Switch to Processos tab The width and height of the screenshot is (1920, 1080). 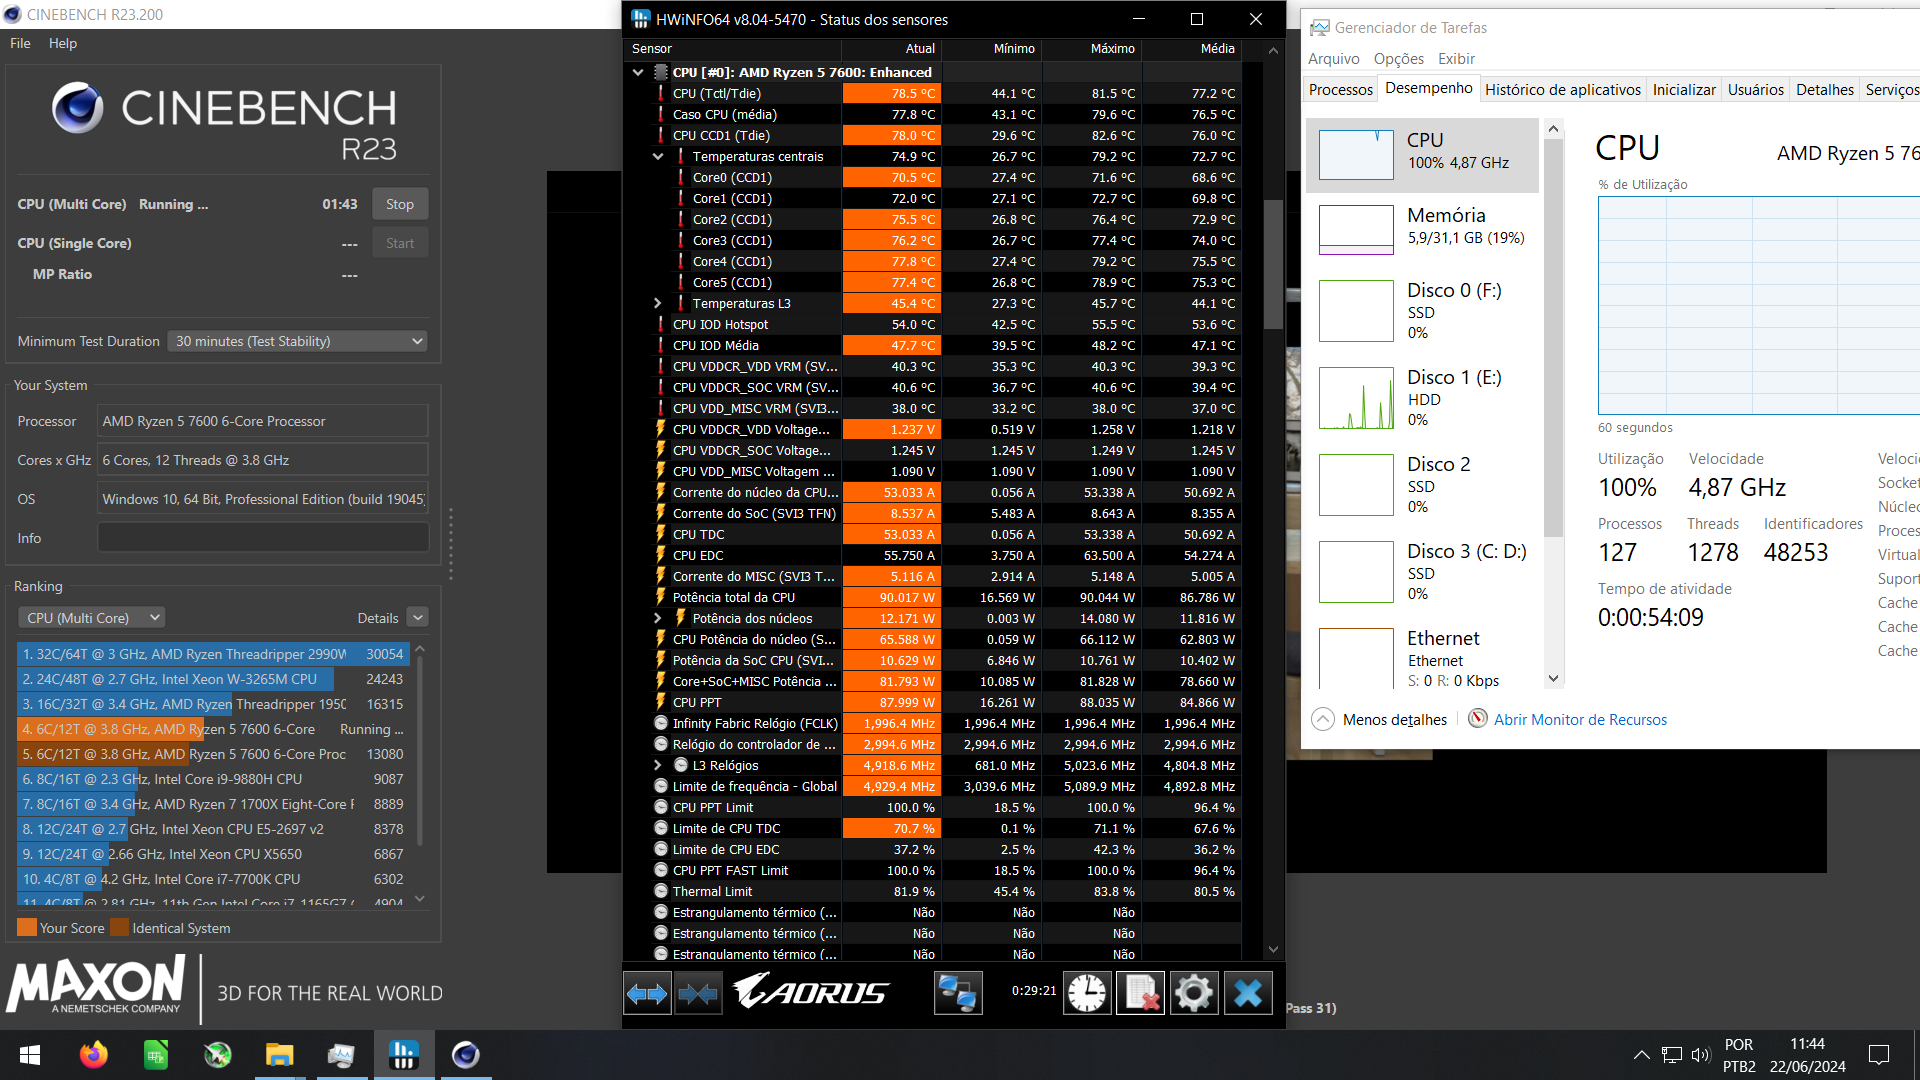click(1341, 89)
